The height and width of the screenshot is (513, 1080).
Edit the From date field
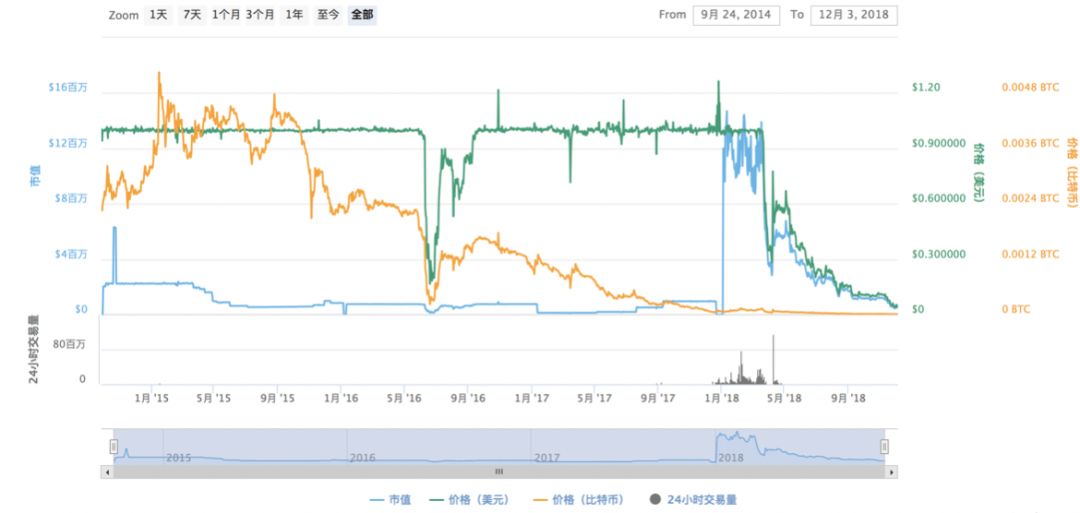point(736,14)
